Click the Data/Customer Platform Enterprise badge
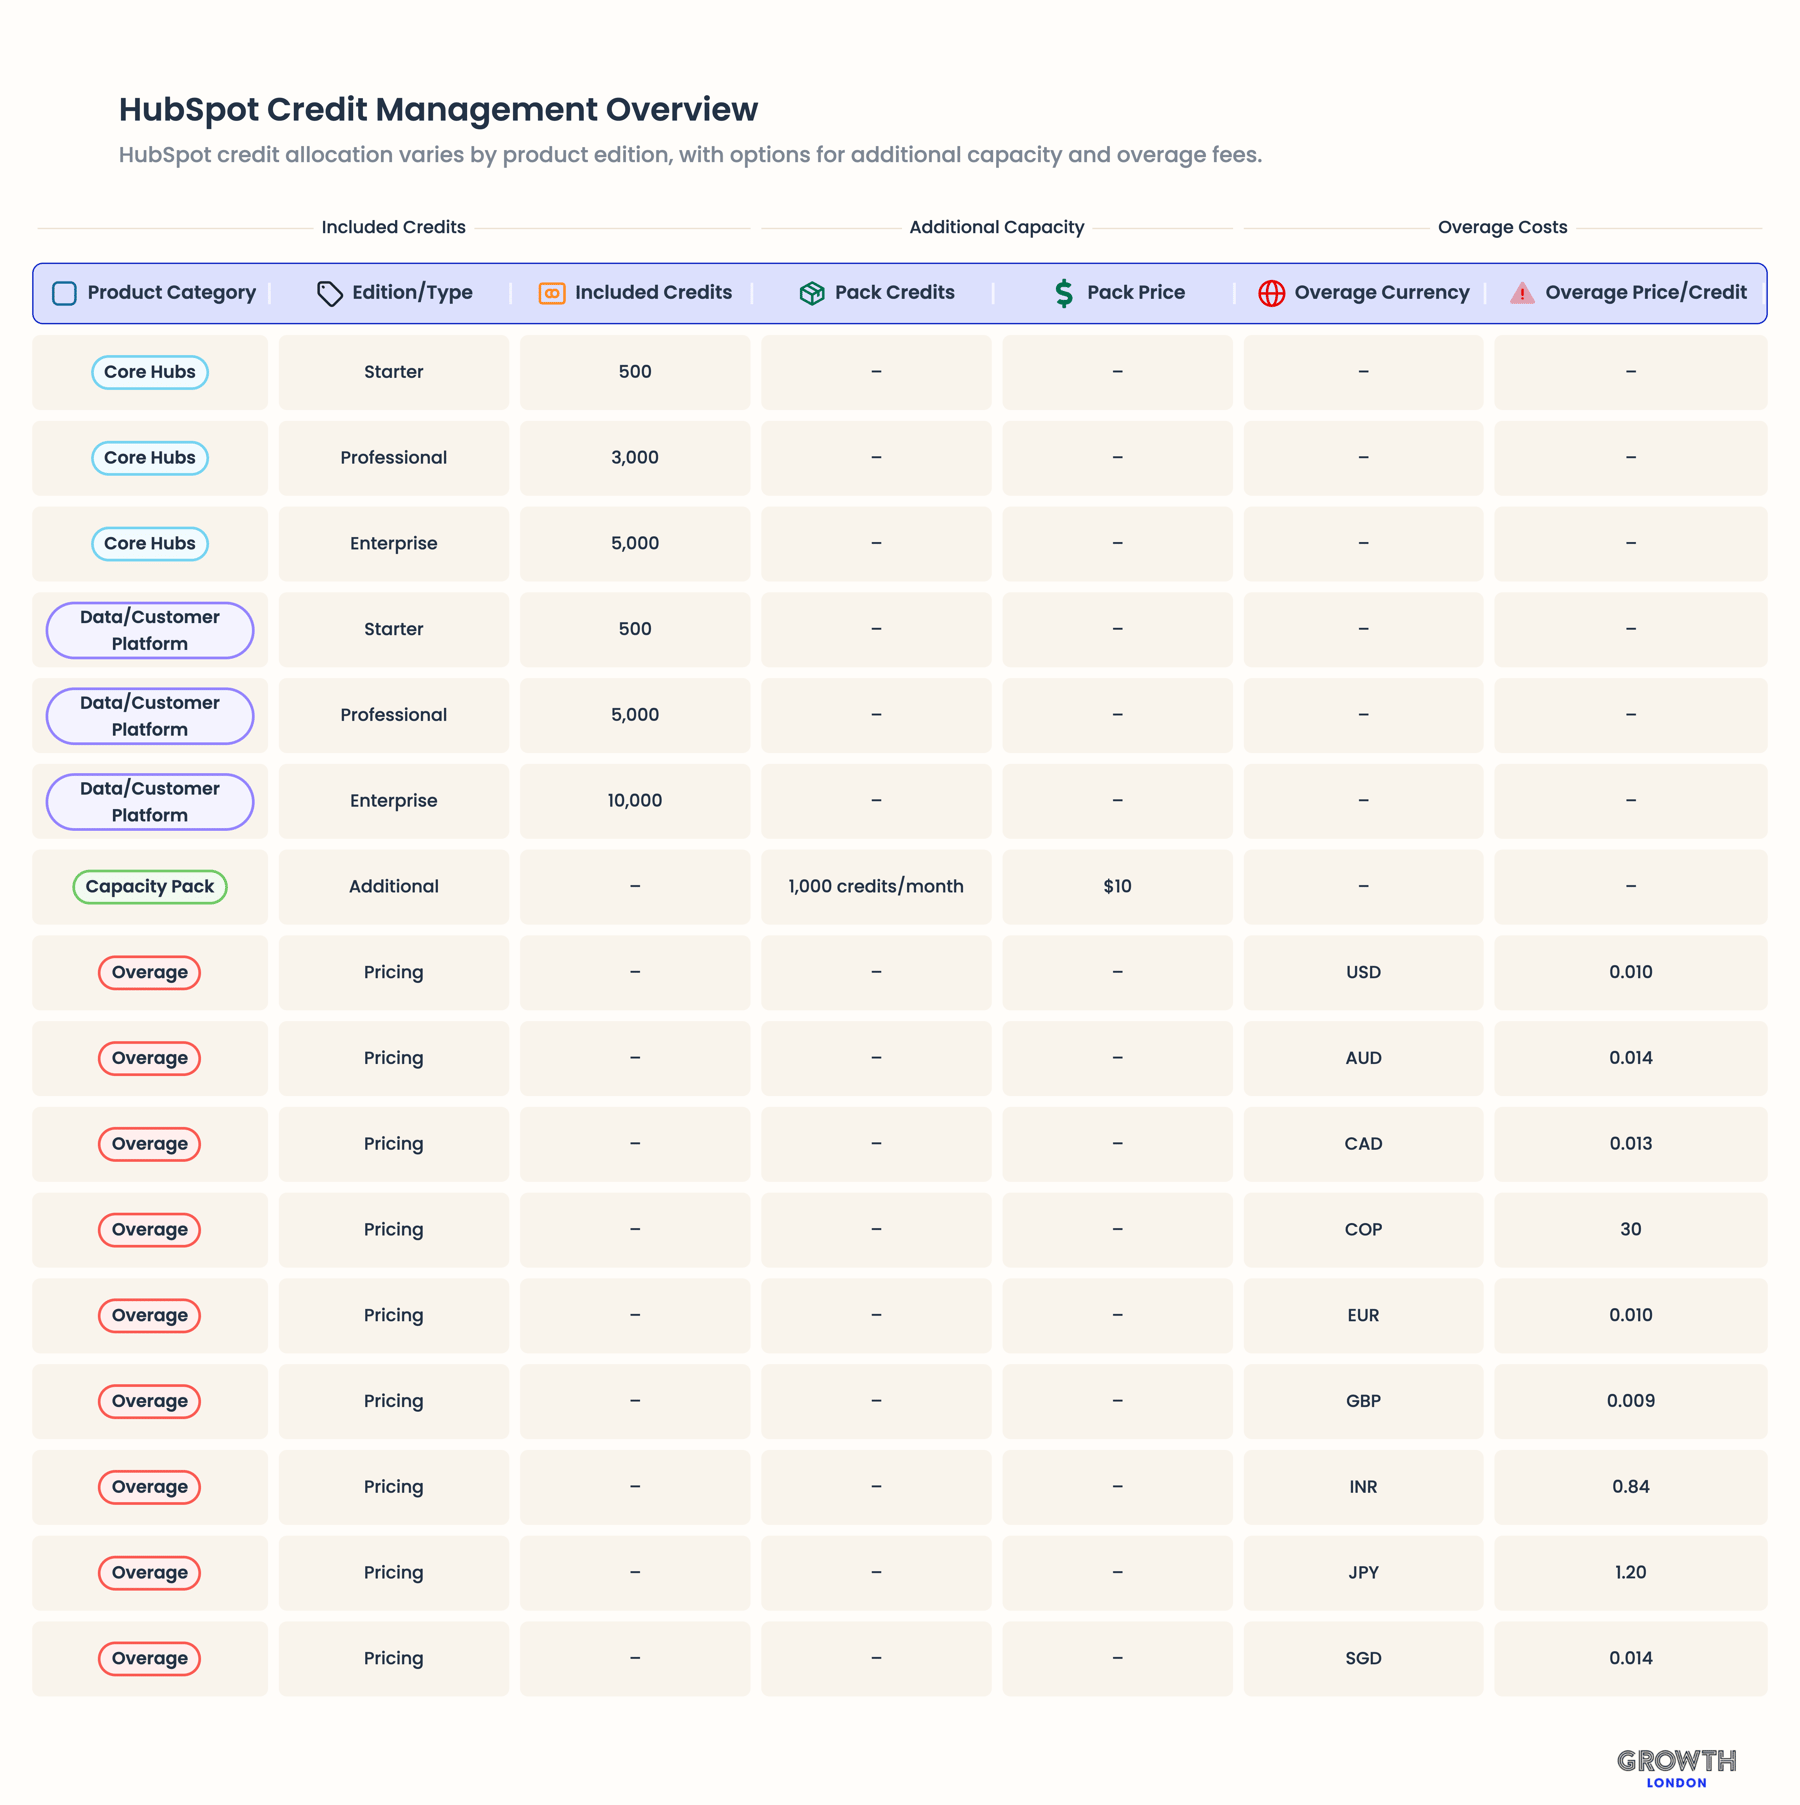The height and width of the screenshot is (1805, 1800). pos(149,800)
